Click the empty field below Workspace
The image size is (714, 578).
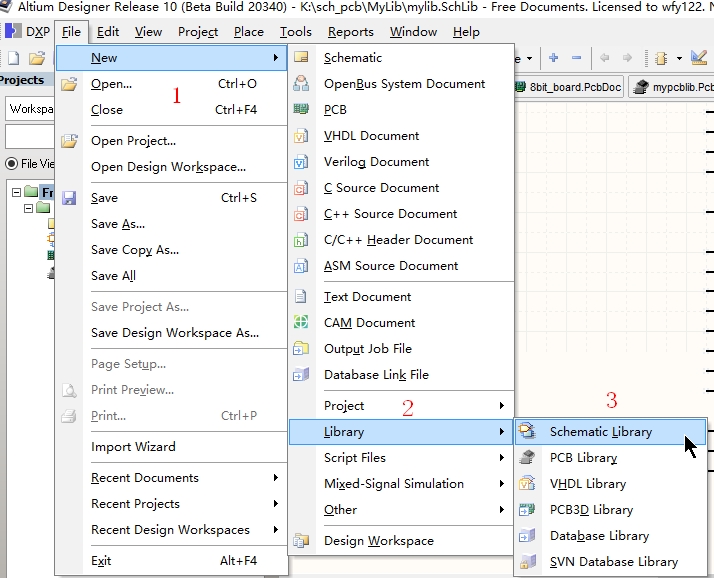click(x=30, y=136)
